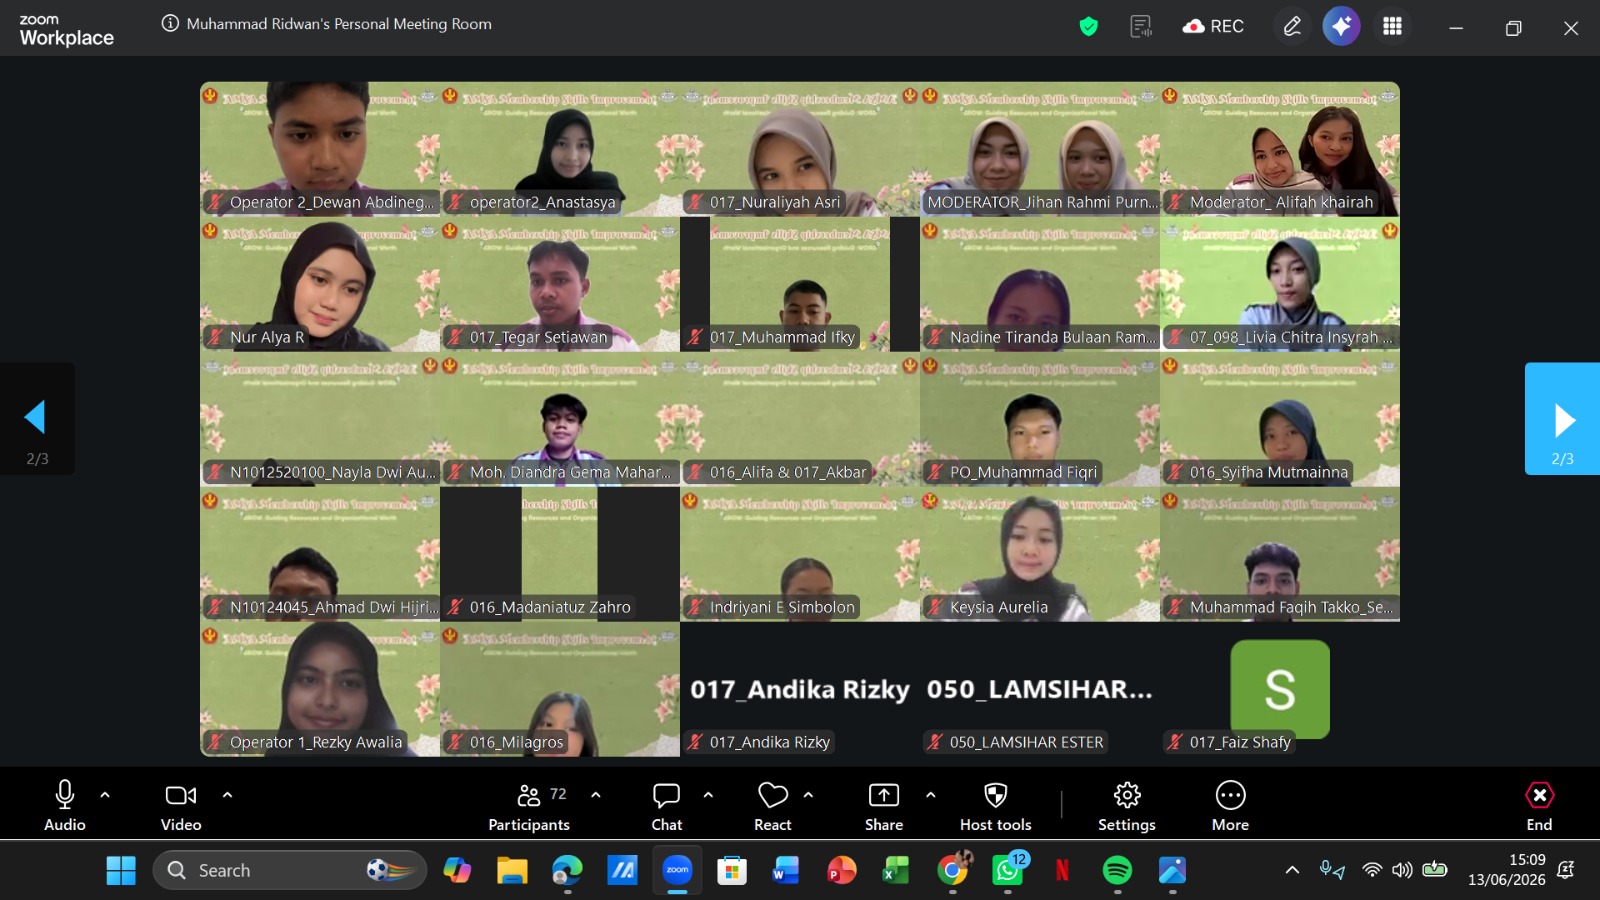
Task: Select Operator 2_Dewan Abdineg video tile
Action: click(320, 149)
